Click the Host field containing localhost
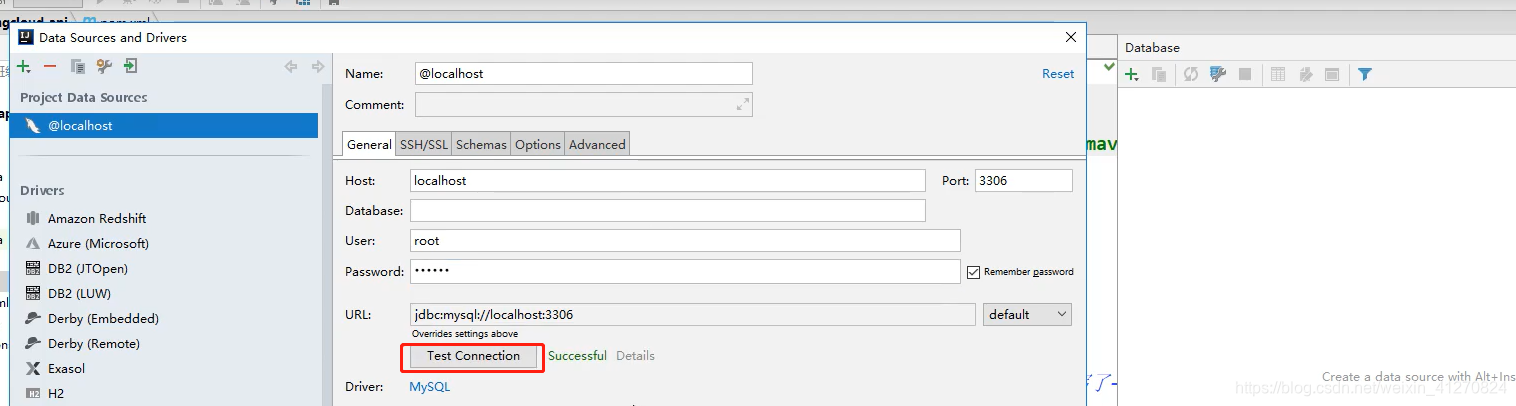 (667, 181)
